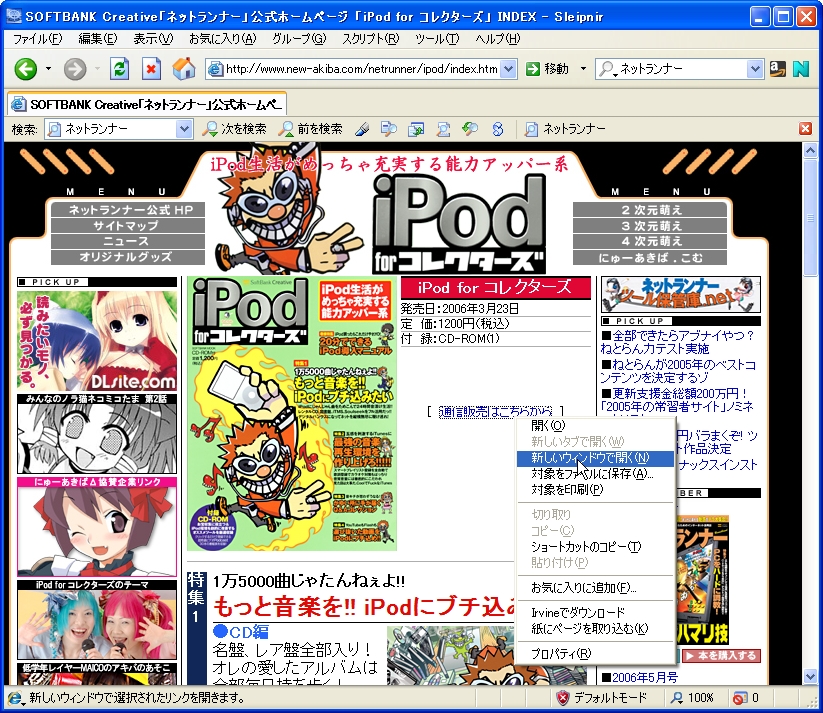The width and height of the screenshot is (823, 713).
Task: Click in the address bar URL field
Action: click(x=361, y=69)
